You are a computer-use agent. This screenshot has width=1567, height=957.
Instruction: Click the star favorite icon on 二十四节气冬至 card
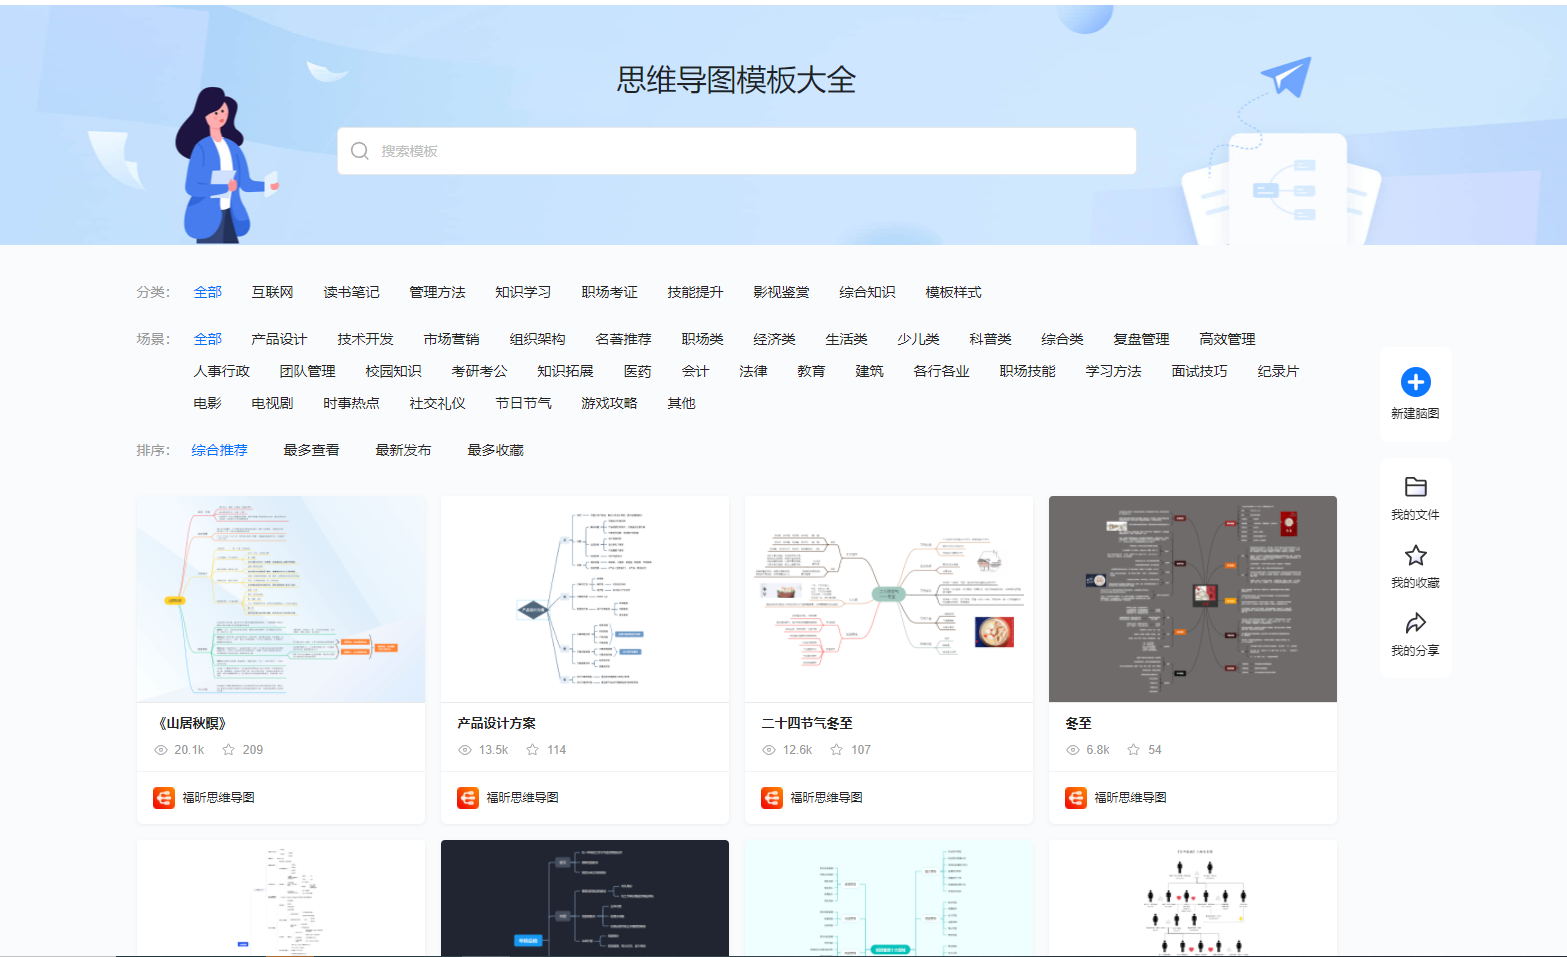pyautogui.click(x=837, y=750)
